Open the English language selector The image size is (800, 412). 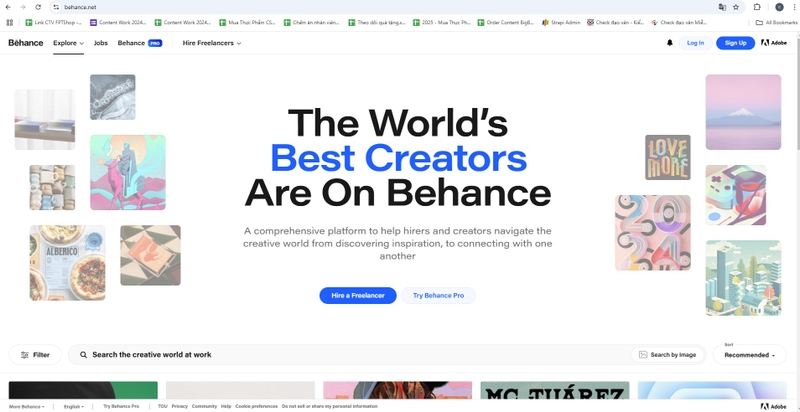[x=74, y=406]
